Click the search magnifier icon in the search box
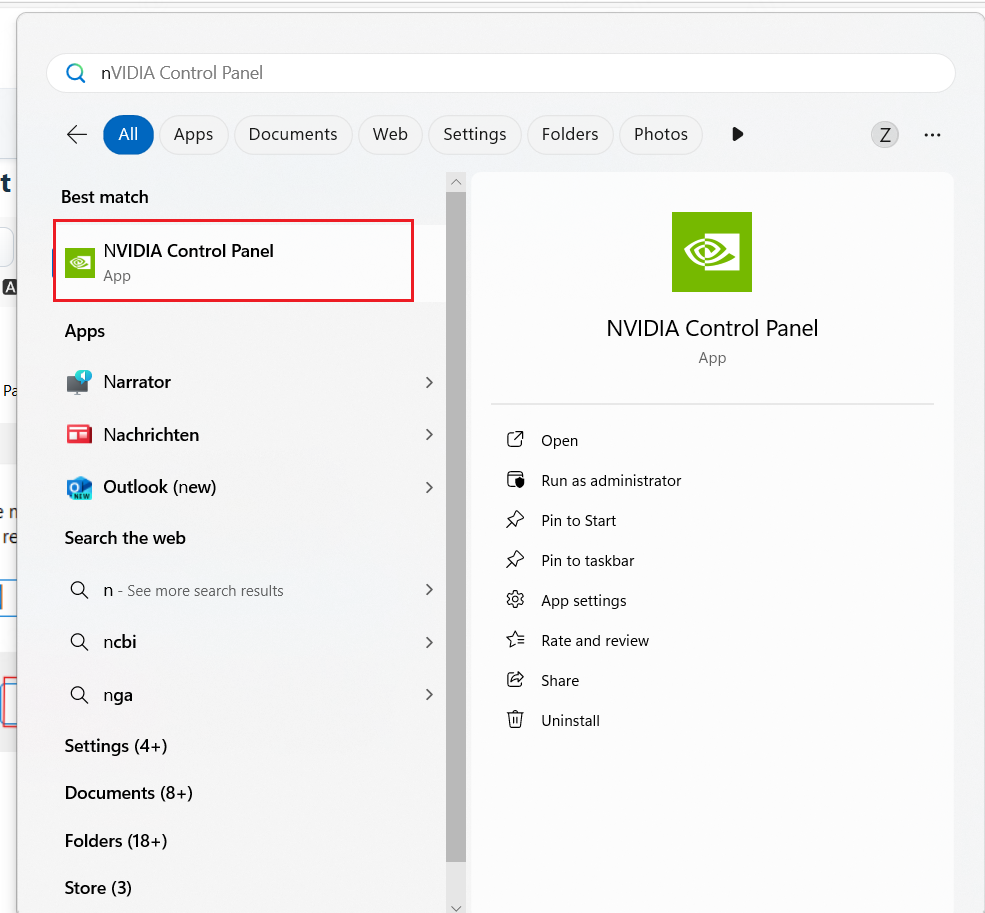This screenshot has width=985, height=913. [x=76, y=73]
